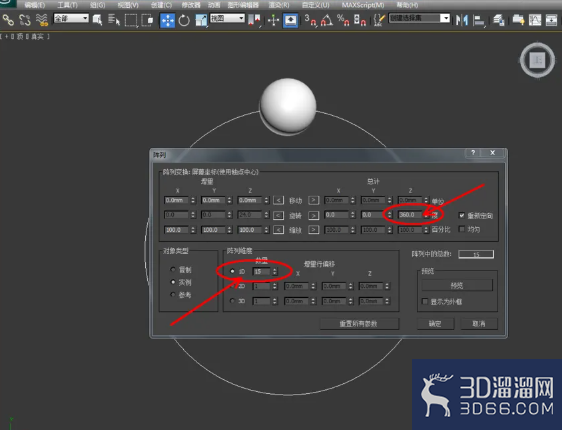
Task: Open the 渲染(R) menu
Action: [279, 5]
